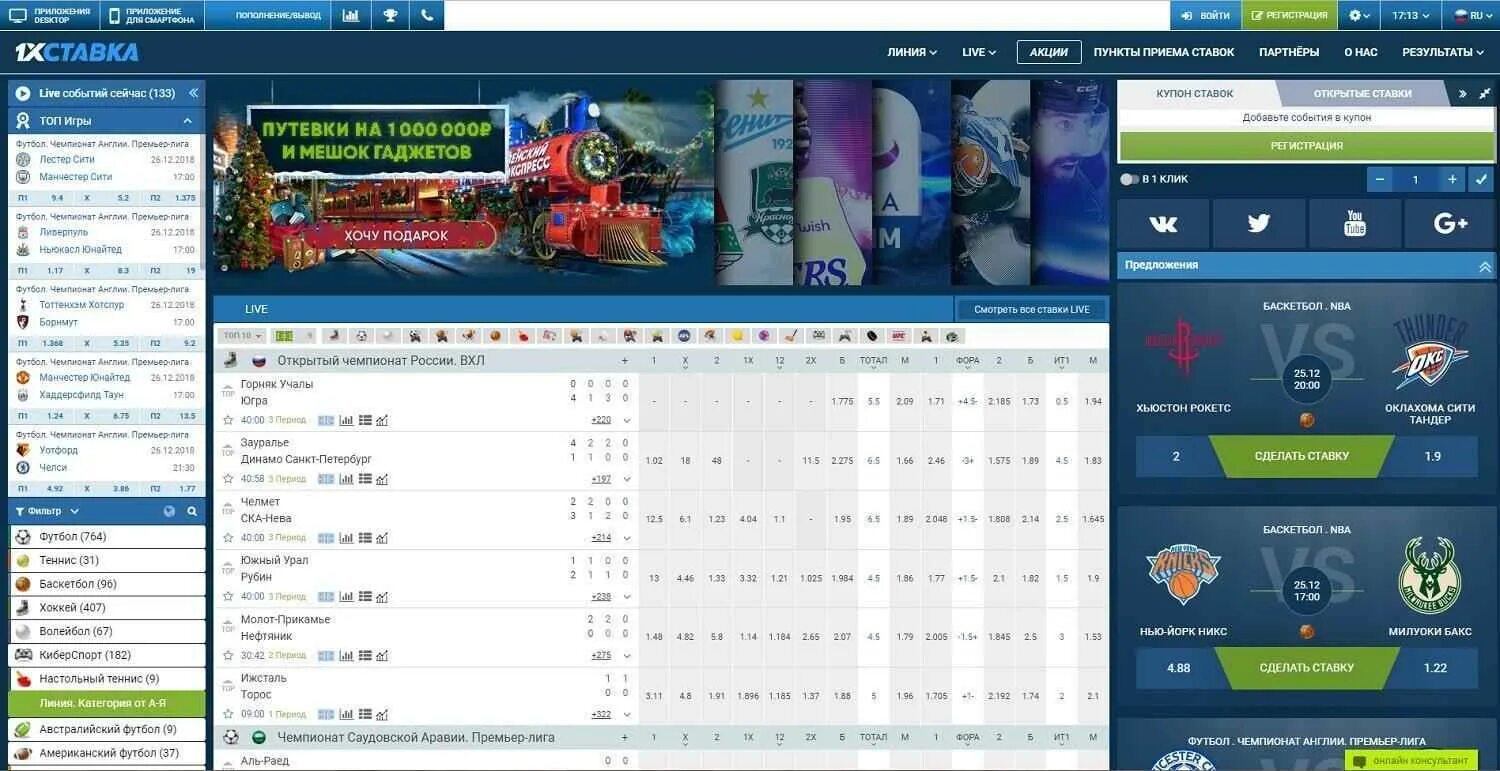Switch to КУПОН СТАВОК tab

click(1195, 93)
